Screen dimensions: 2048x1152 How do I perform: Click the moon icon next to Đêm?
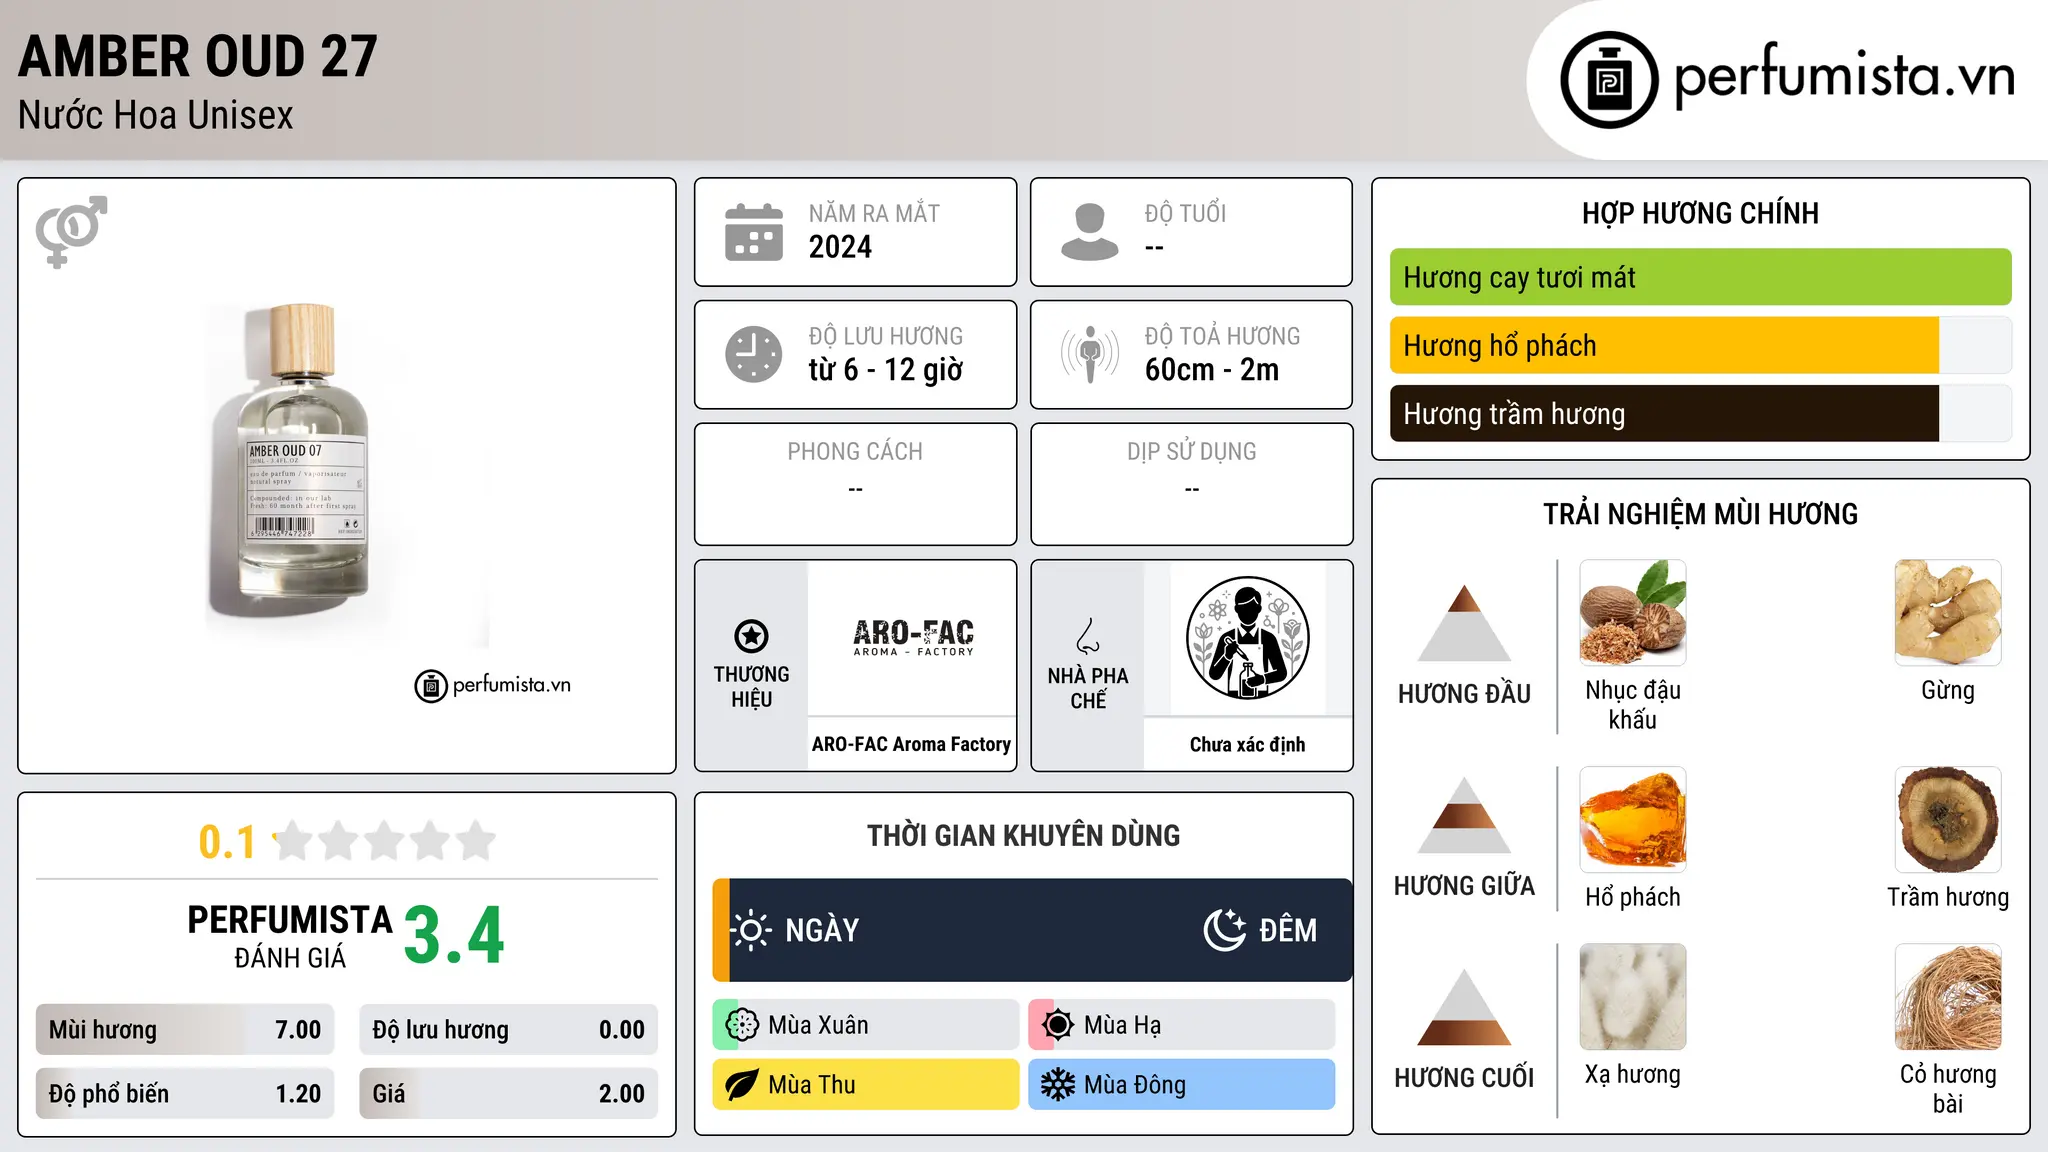[1225, 930]
